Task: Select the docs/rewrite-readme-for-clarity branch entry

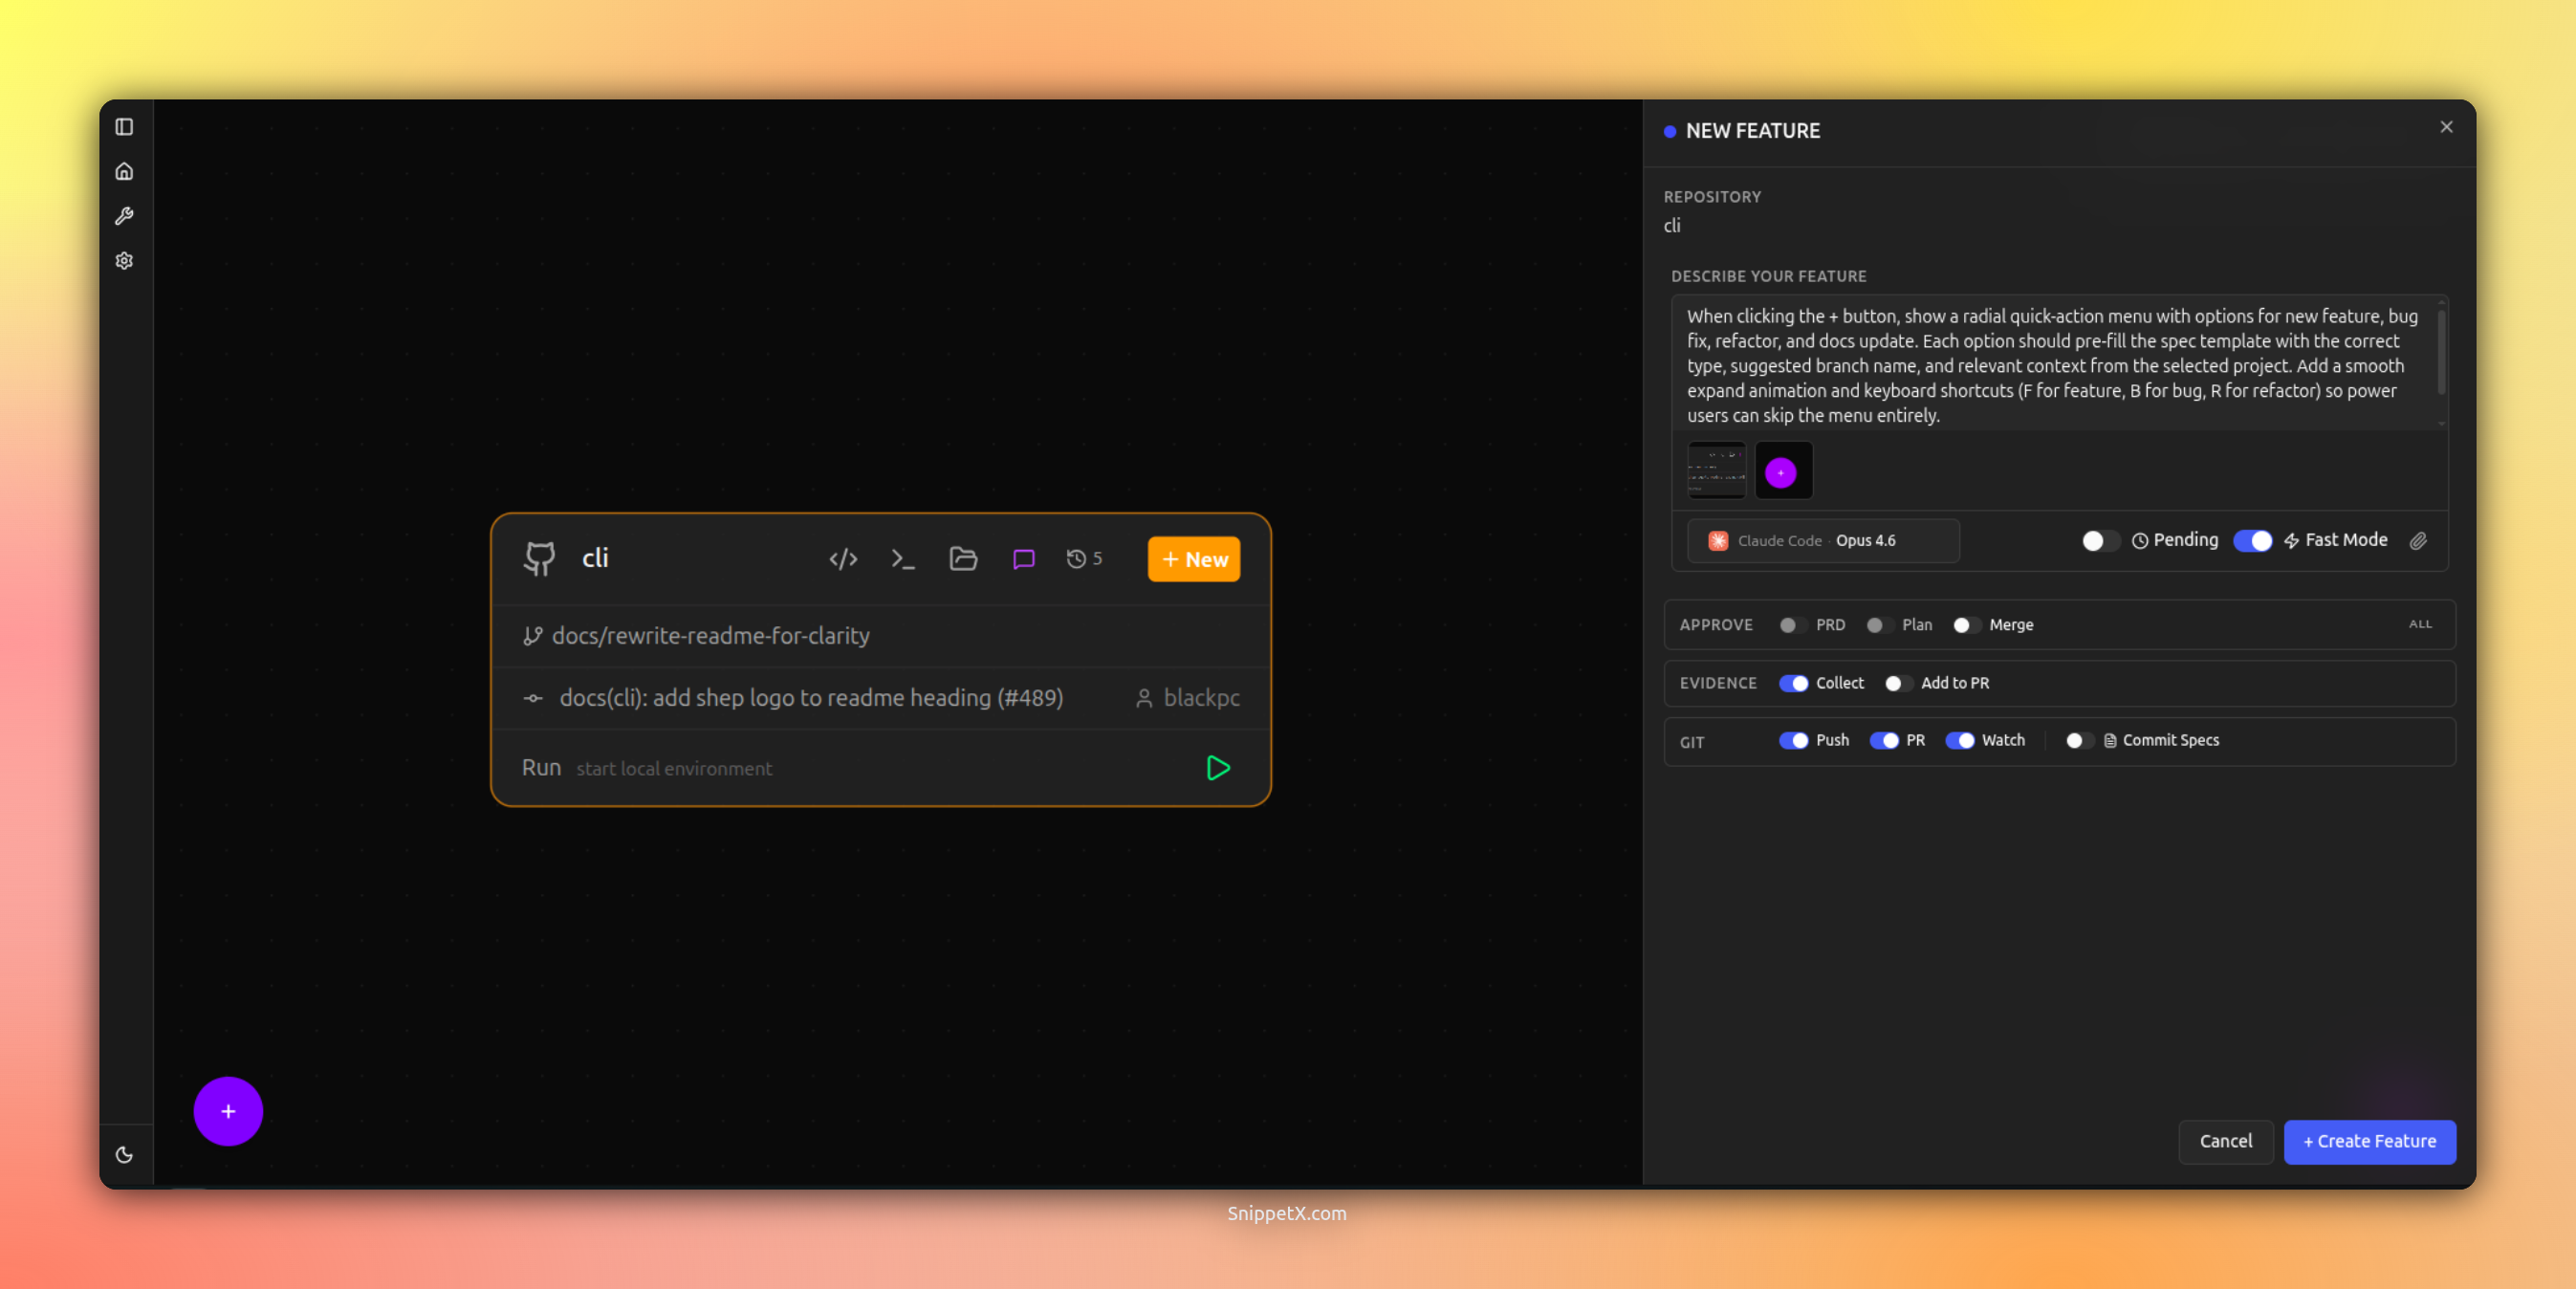Action: click(711, 635)
